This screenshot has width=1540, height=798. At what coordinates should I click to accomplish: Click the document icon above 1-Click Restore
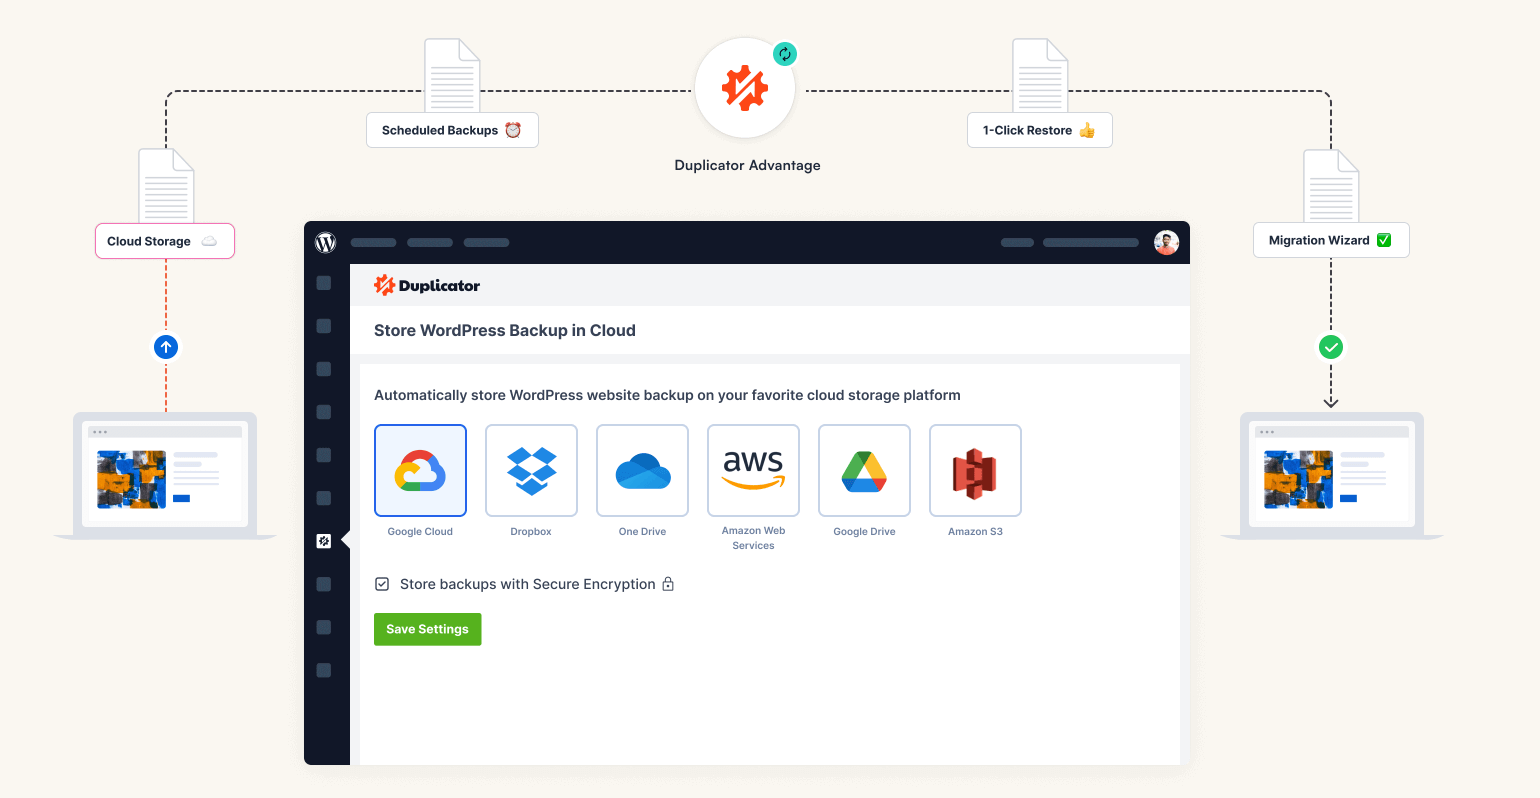(1040, 76)
